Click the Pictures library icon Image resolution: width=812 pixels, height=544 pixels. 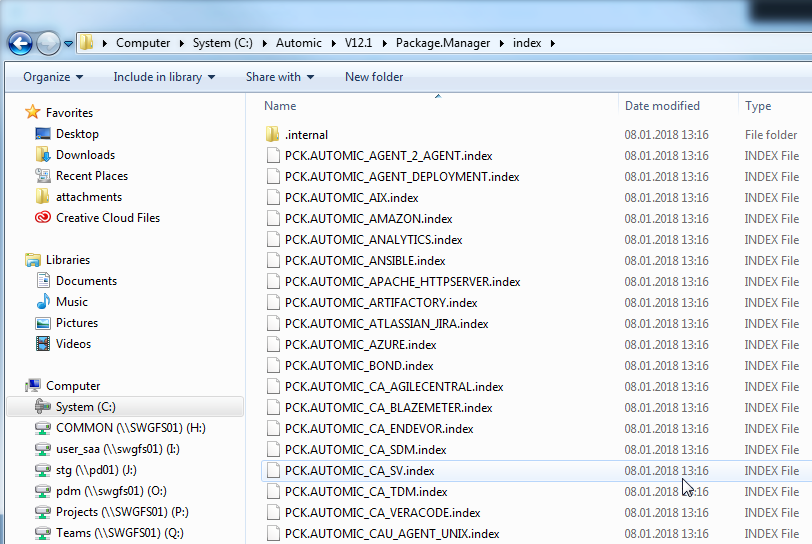(43, 323)
